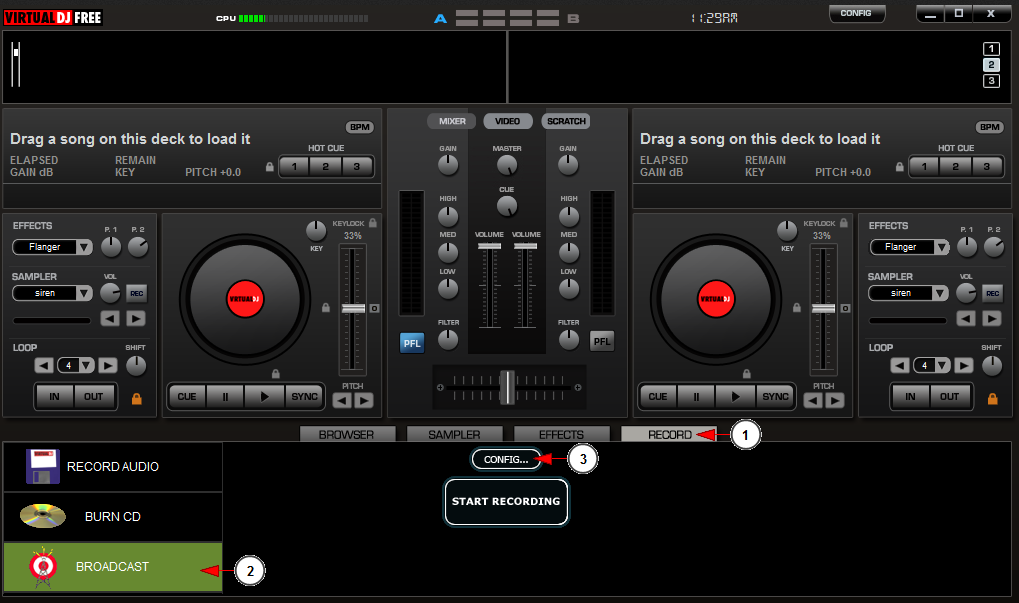Open right deck loop length dropdown
The height and width of the screenshot is (603, 1019).
click(942, 365)
